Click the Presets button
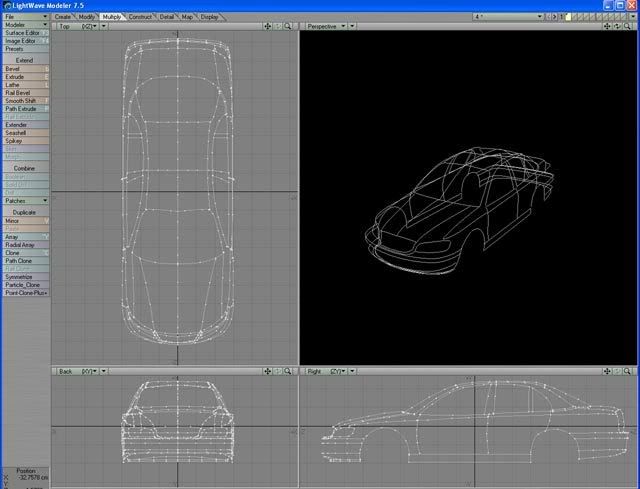Image resolution: width=640 pixels, height=489 pixels. [26, 49]
